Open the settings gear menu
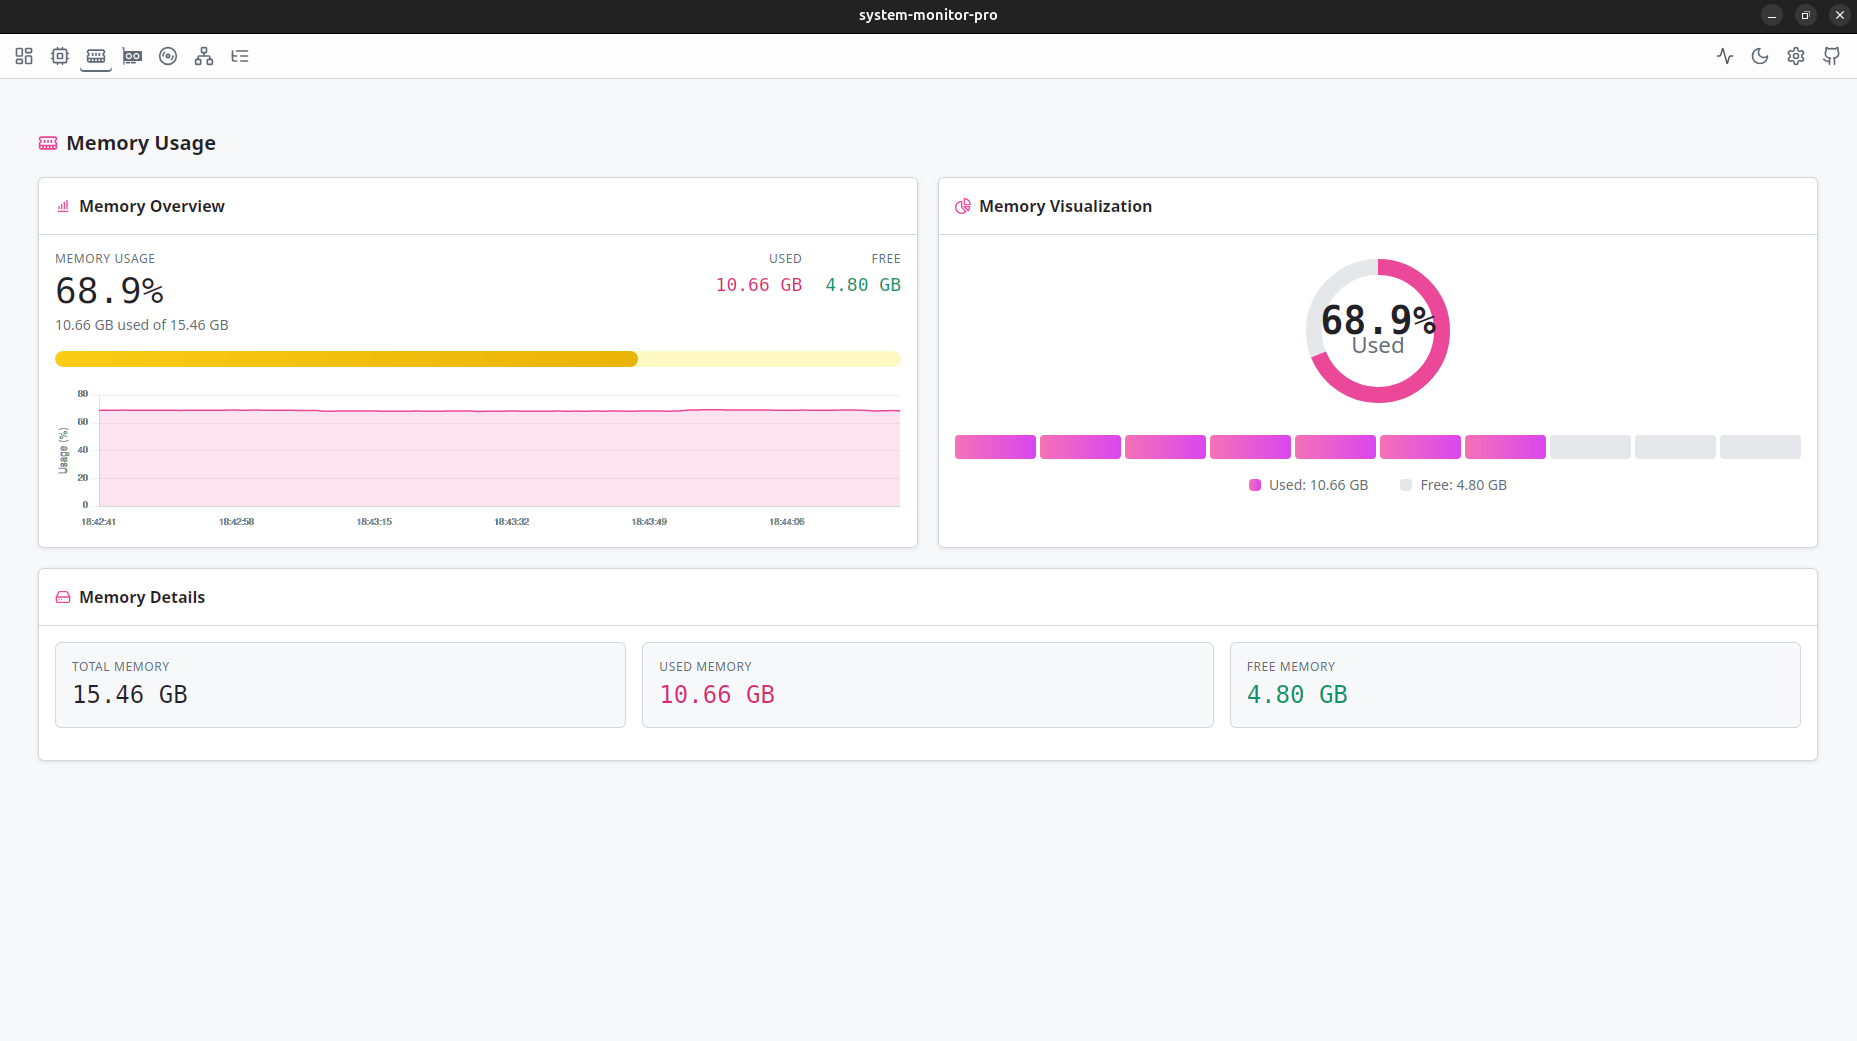 pos(1795,56)
